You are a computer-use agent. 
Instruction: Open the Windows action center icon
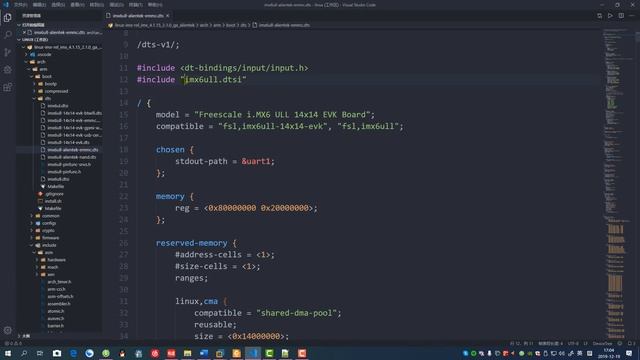pos(629,353)
